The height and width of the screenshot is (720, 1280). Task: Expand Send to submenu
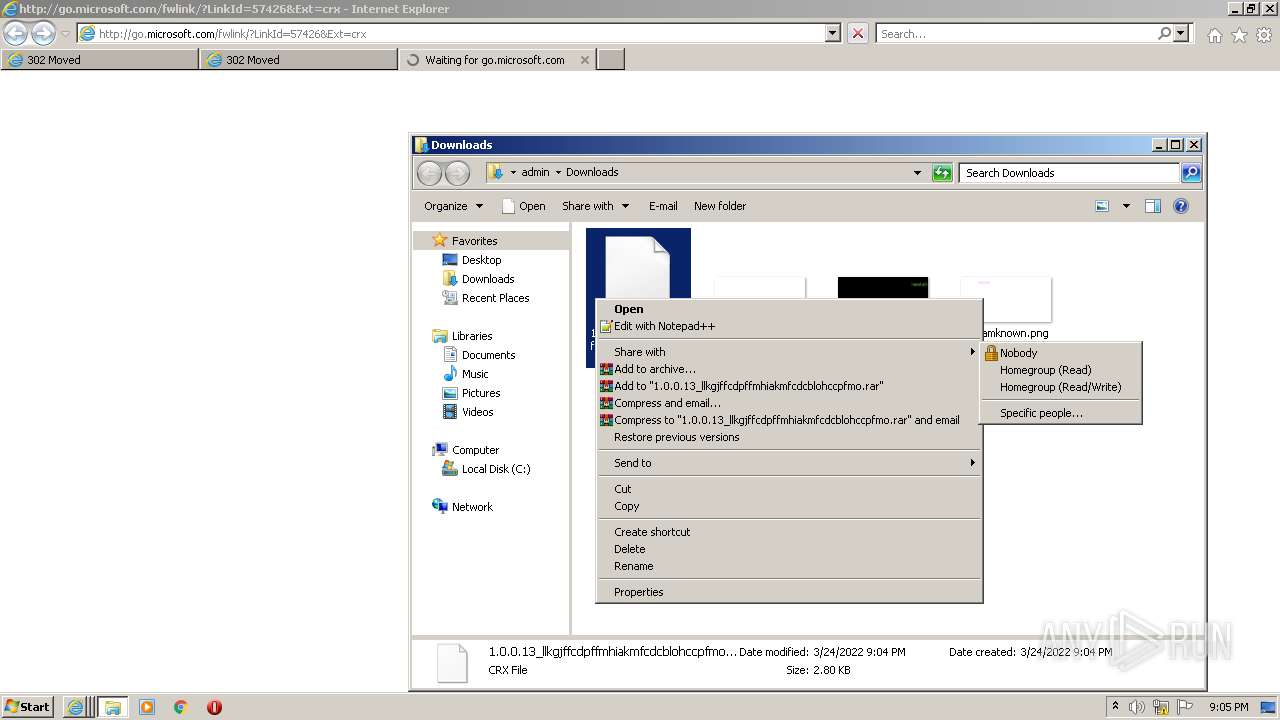(x=789, y=463)
